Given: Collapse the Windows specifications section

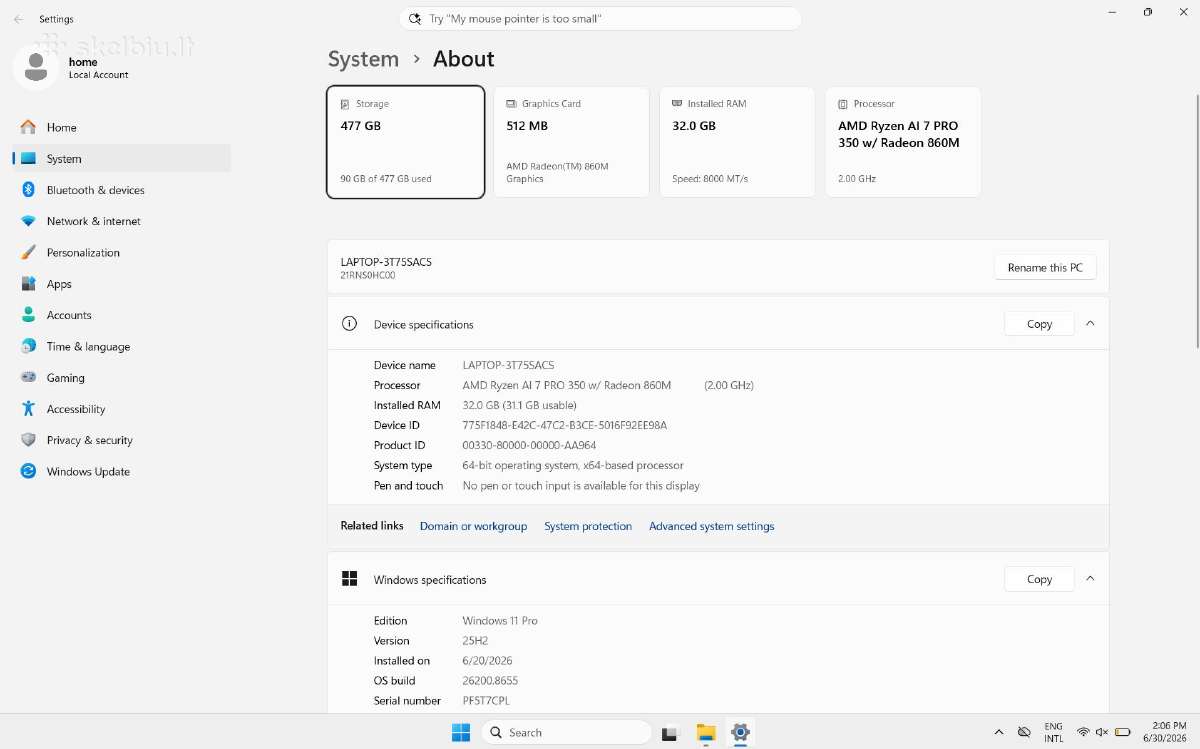Looking at the screenshot, I should 1090,578.
